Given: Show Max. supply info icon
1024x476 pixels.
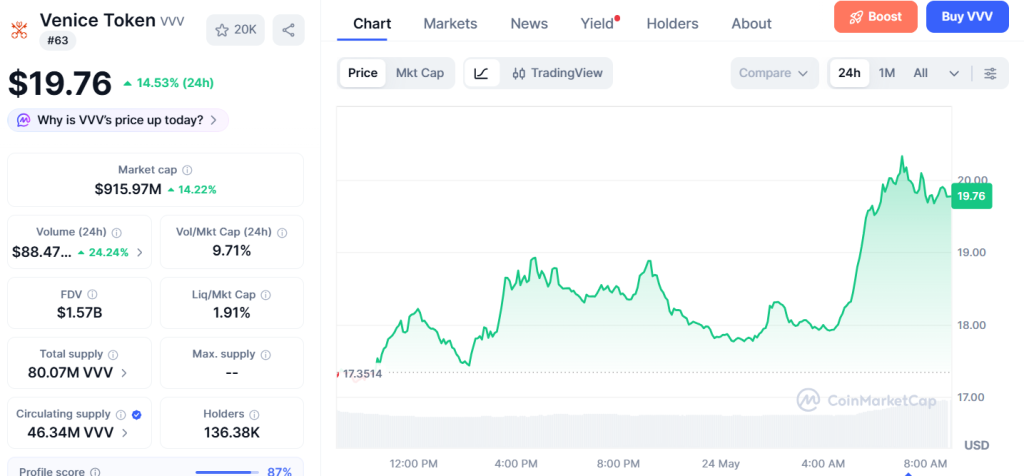Looking at the screenshot, I should (266, 355).
